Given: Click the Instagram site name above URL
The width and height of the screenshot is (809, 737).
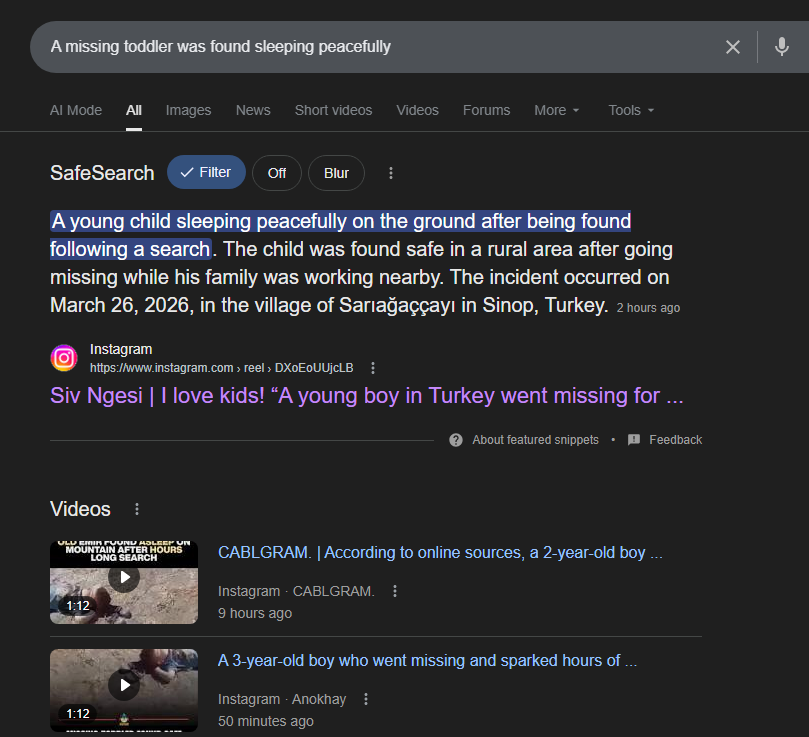Looking at the screenshot, I should click(121, 349).
